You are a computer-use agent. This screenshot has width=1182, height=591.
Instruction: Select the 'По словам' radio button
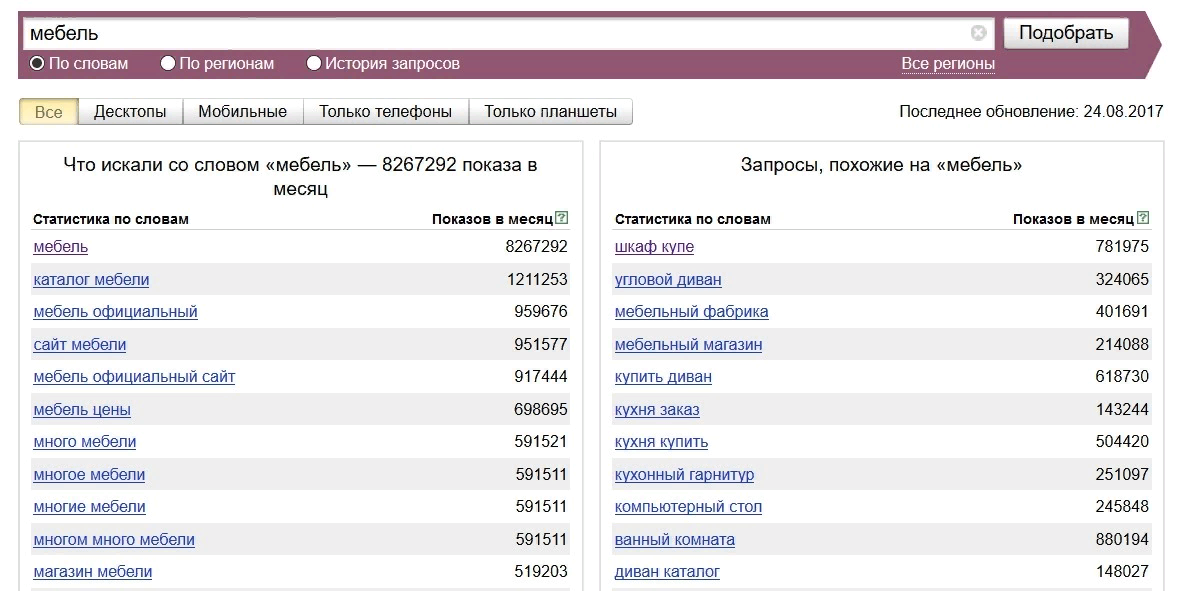tap(37, 63)
